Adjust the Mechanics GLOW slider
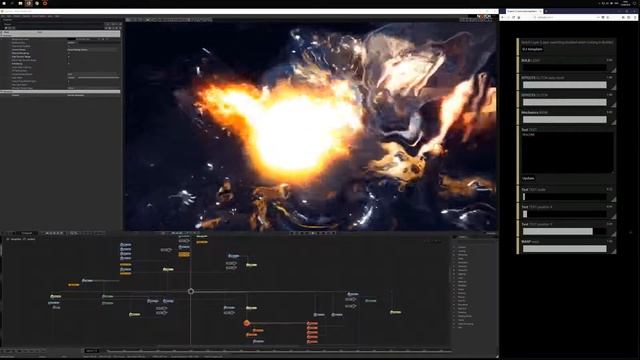The height and width of the screenshot is (360, 640). 565,119
